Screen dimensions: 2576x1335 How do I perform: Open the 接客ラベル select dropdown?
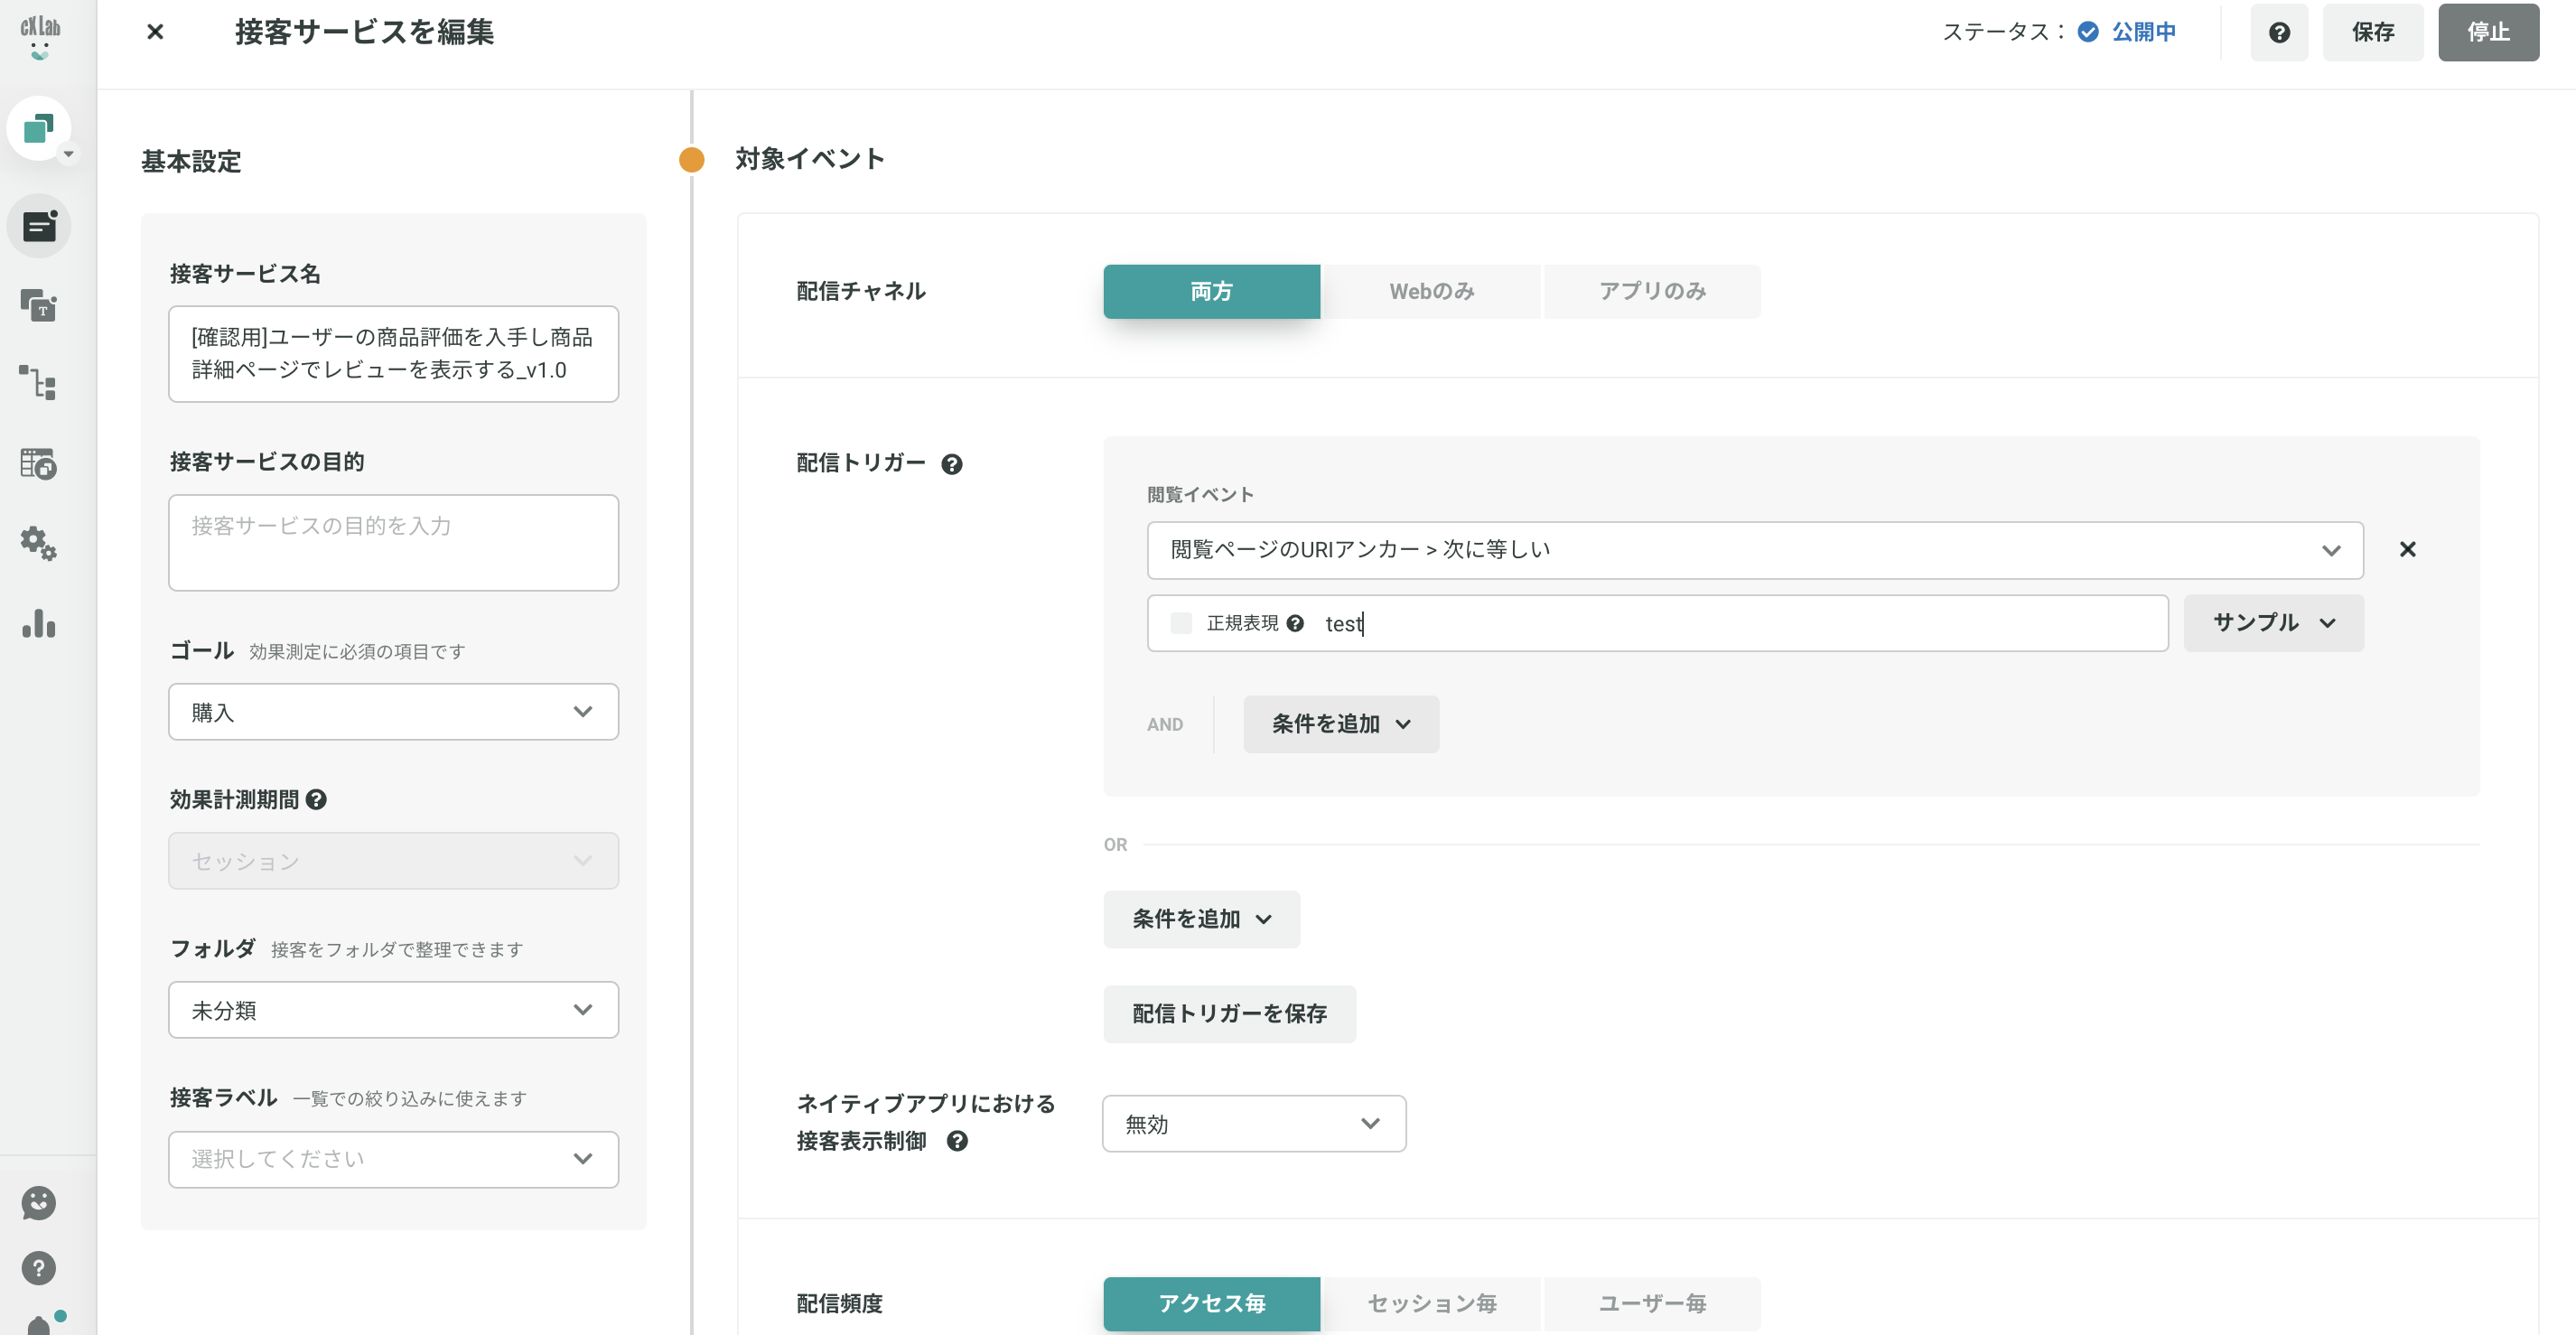click(x=393, y=1159)
